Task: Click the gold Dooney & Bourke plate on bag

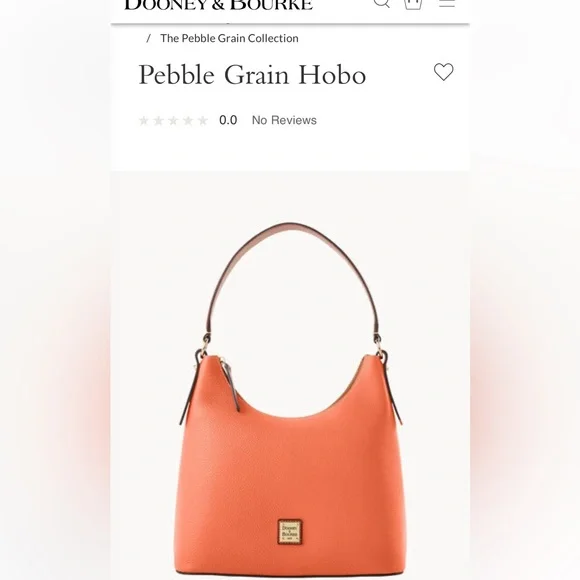Action: (290, 532)
